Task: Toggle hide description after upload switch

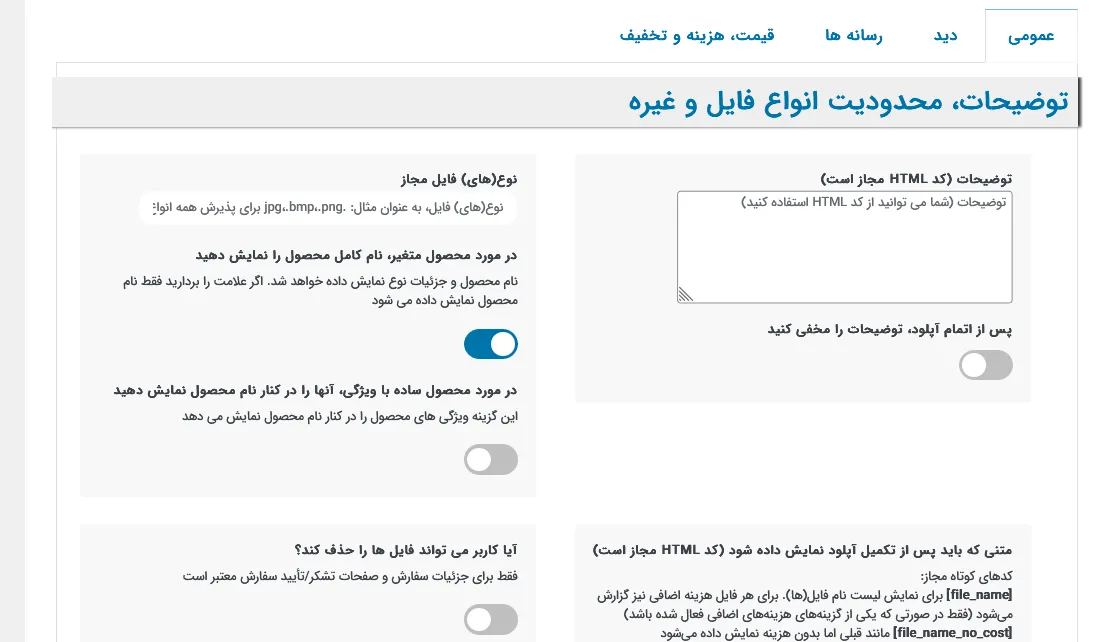Action: pos(985,365)
